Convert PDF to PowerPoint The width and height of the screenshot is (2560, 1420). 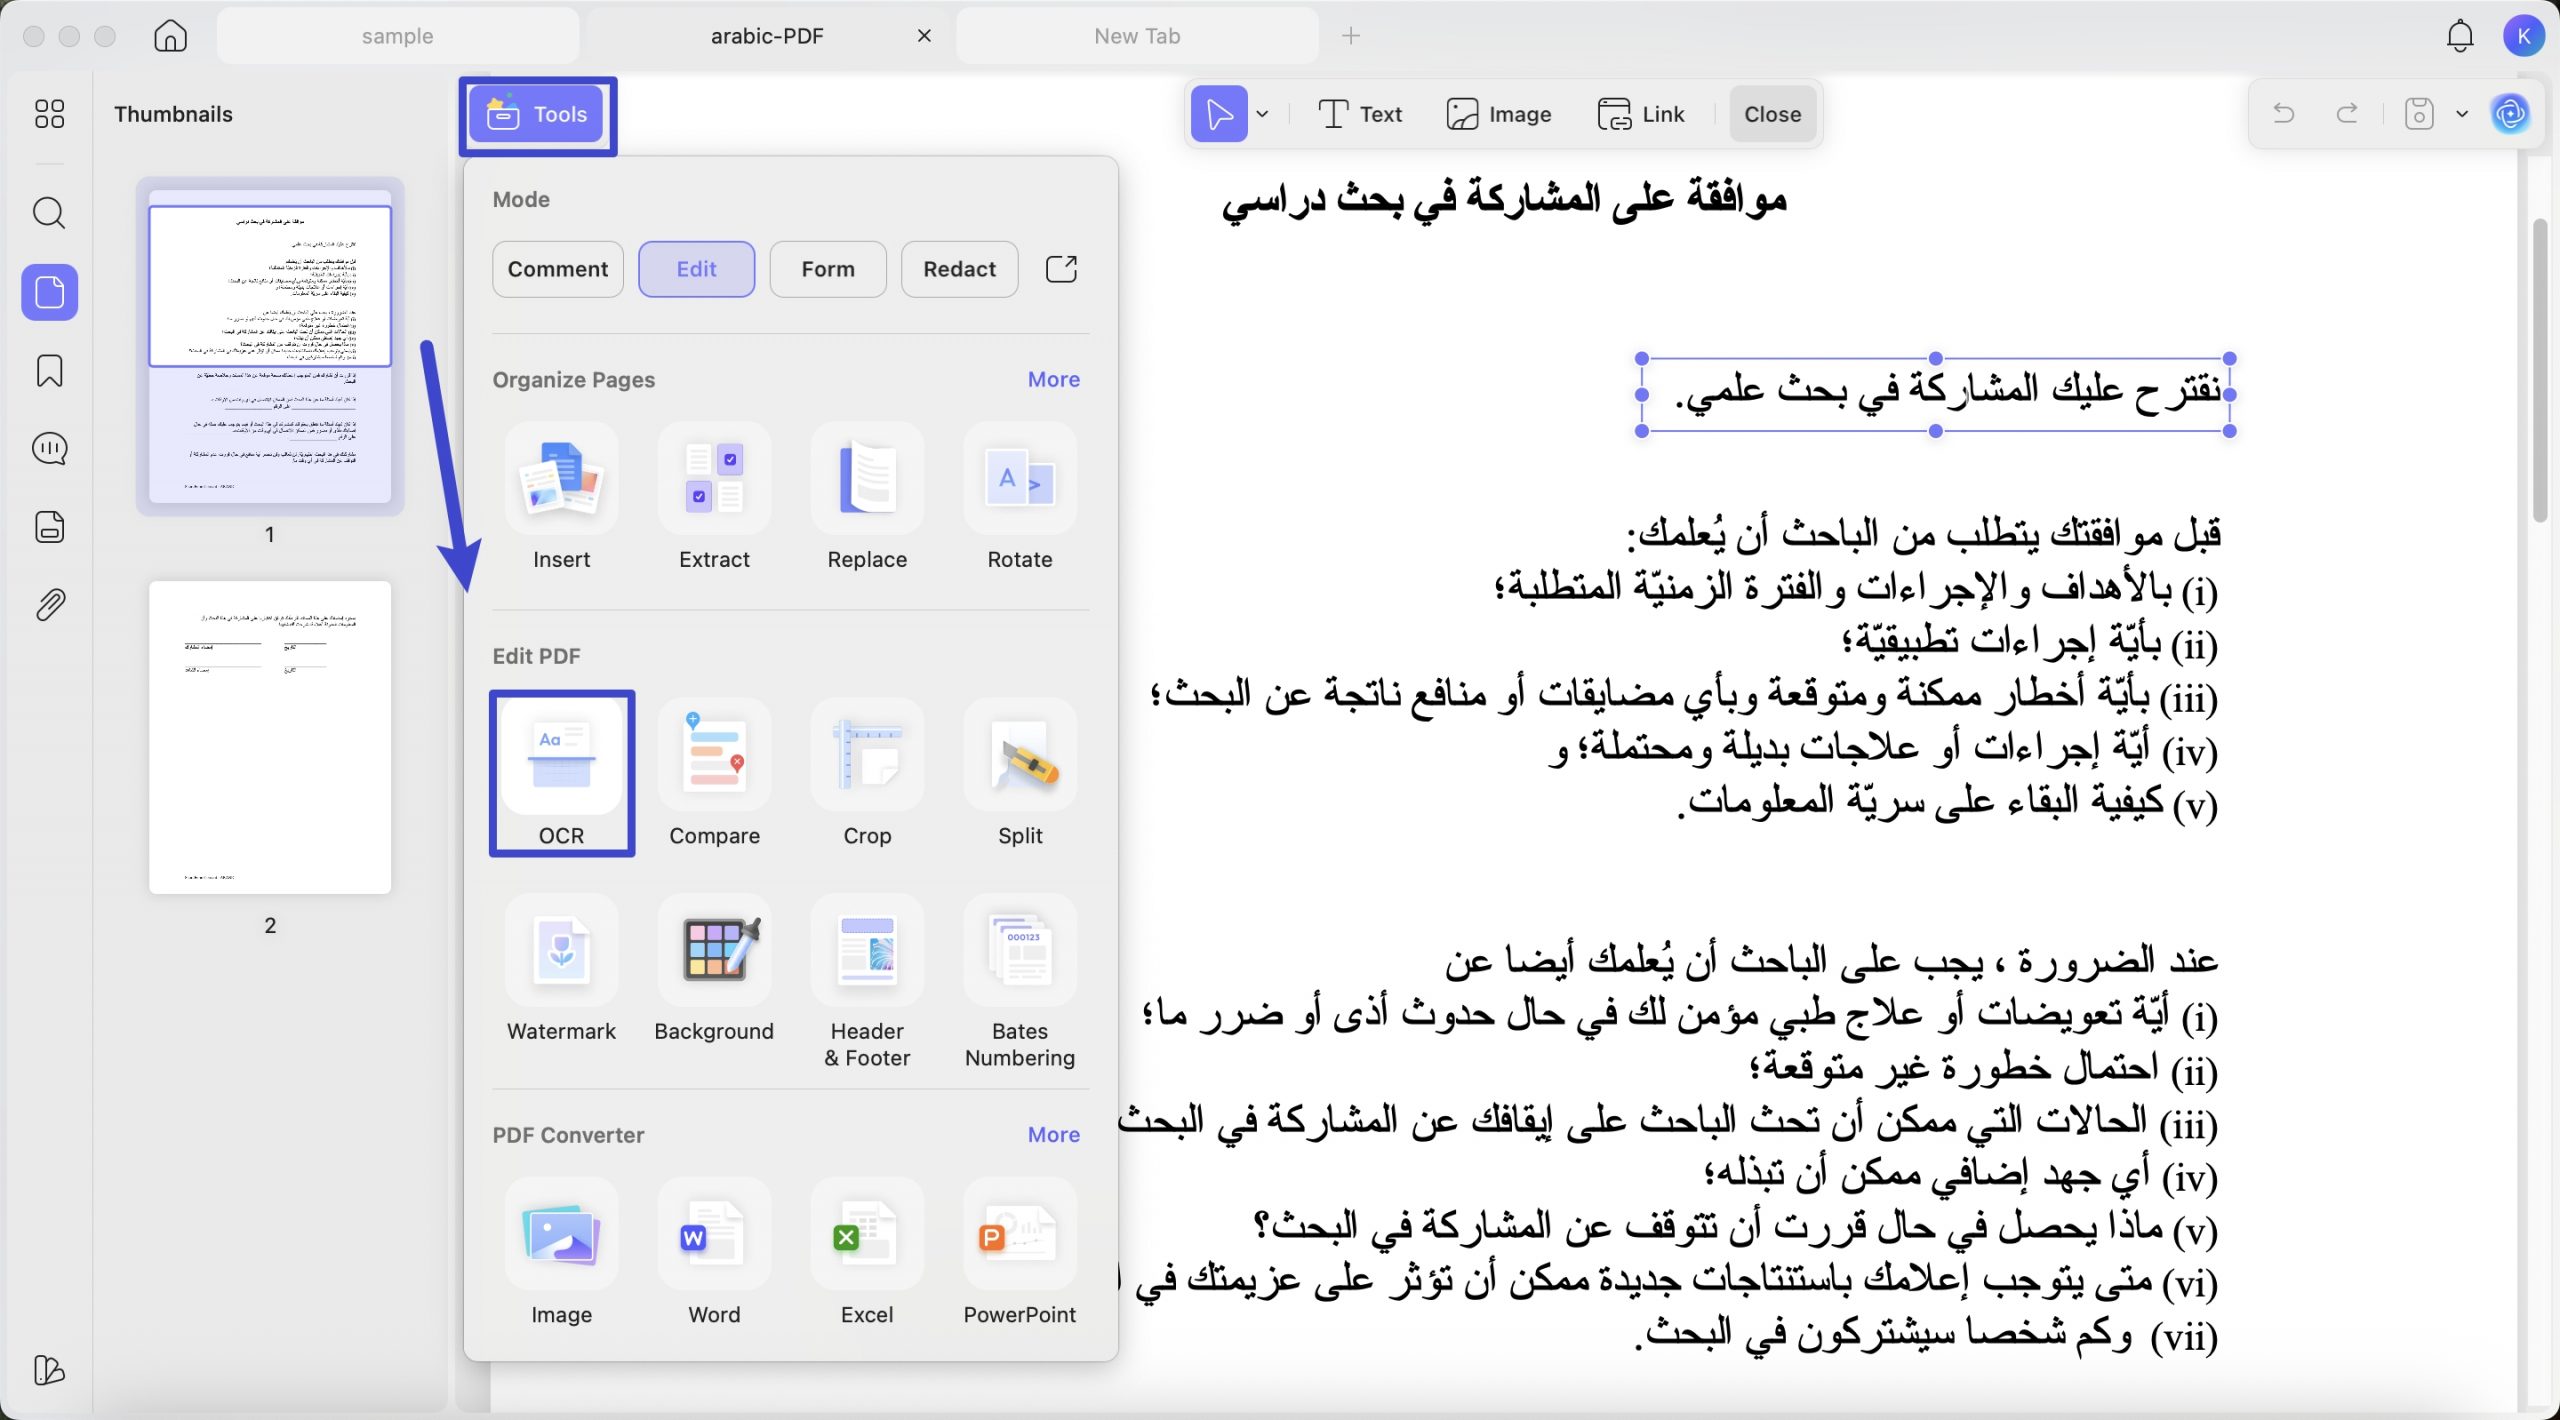[1020, 1253]
